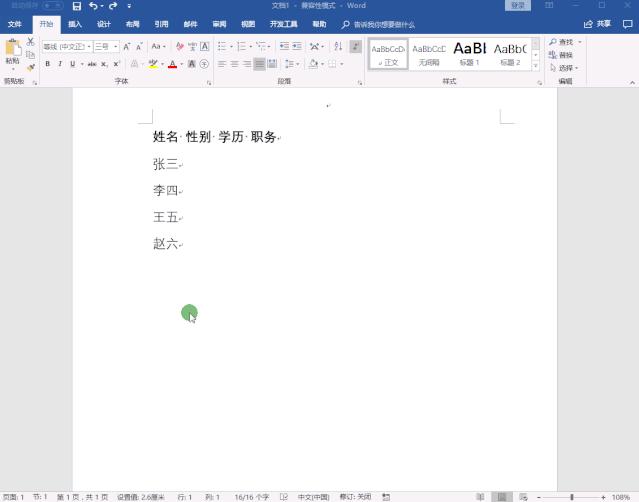
Task: Click the 查找 find button
Action: [562, 42]
